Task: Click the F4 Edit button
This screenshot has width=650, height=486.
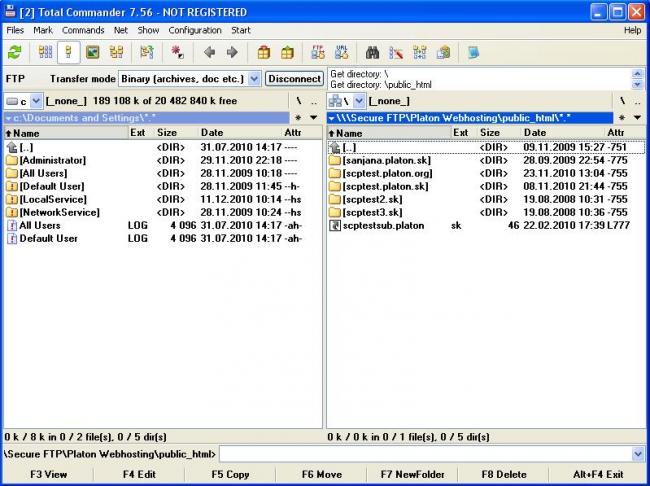Action: [x=139, y=474]
